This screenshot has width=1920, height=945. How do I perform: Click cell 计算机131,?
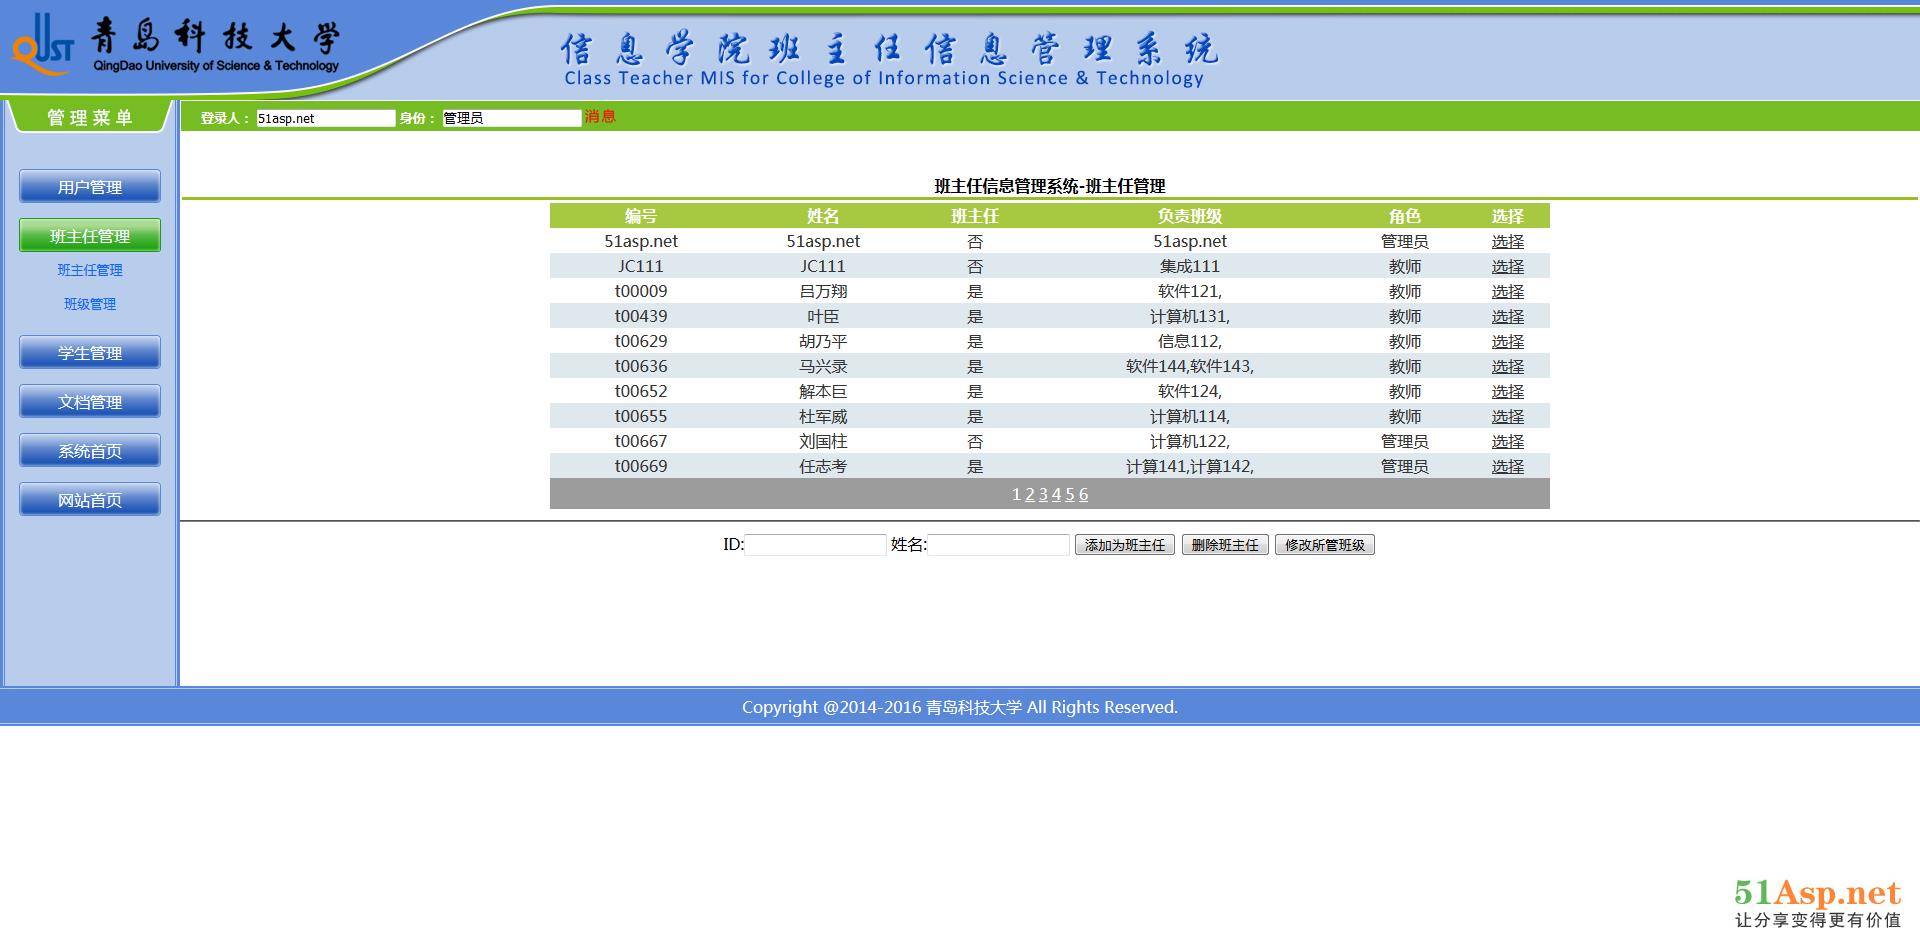point(1190,317)
